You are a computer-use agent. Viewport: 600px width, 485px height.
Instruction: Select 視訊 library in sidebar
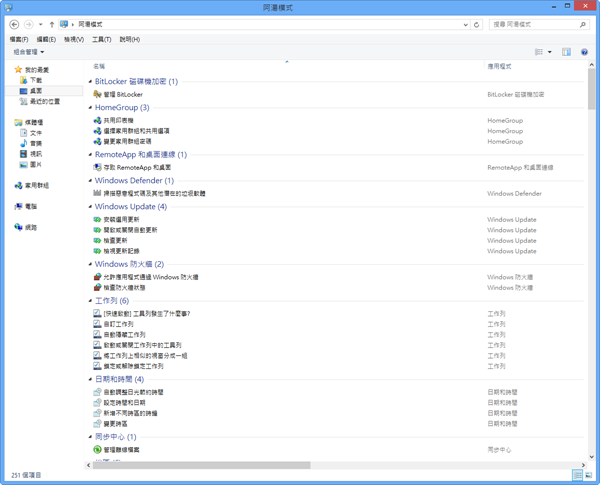click(31, 154)
